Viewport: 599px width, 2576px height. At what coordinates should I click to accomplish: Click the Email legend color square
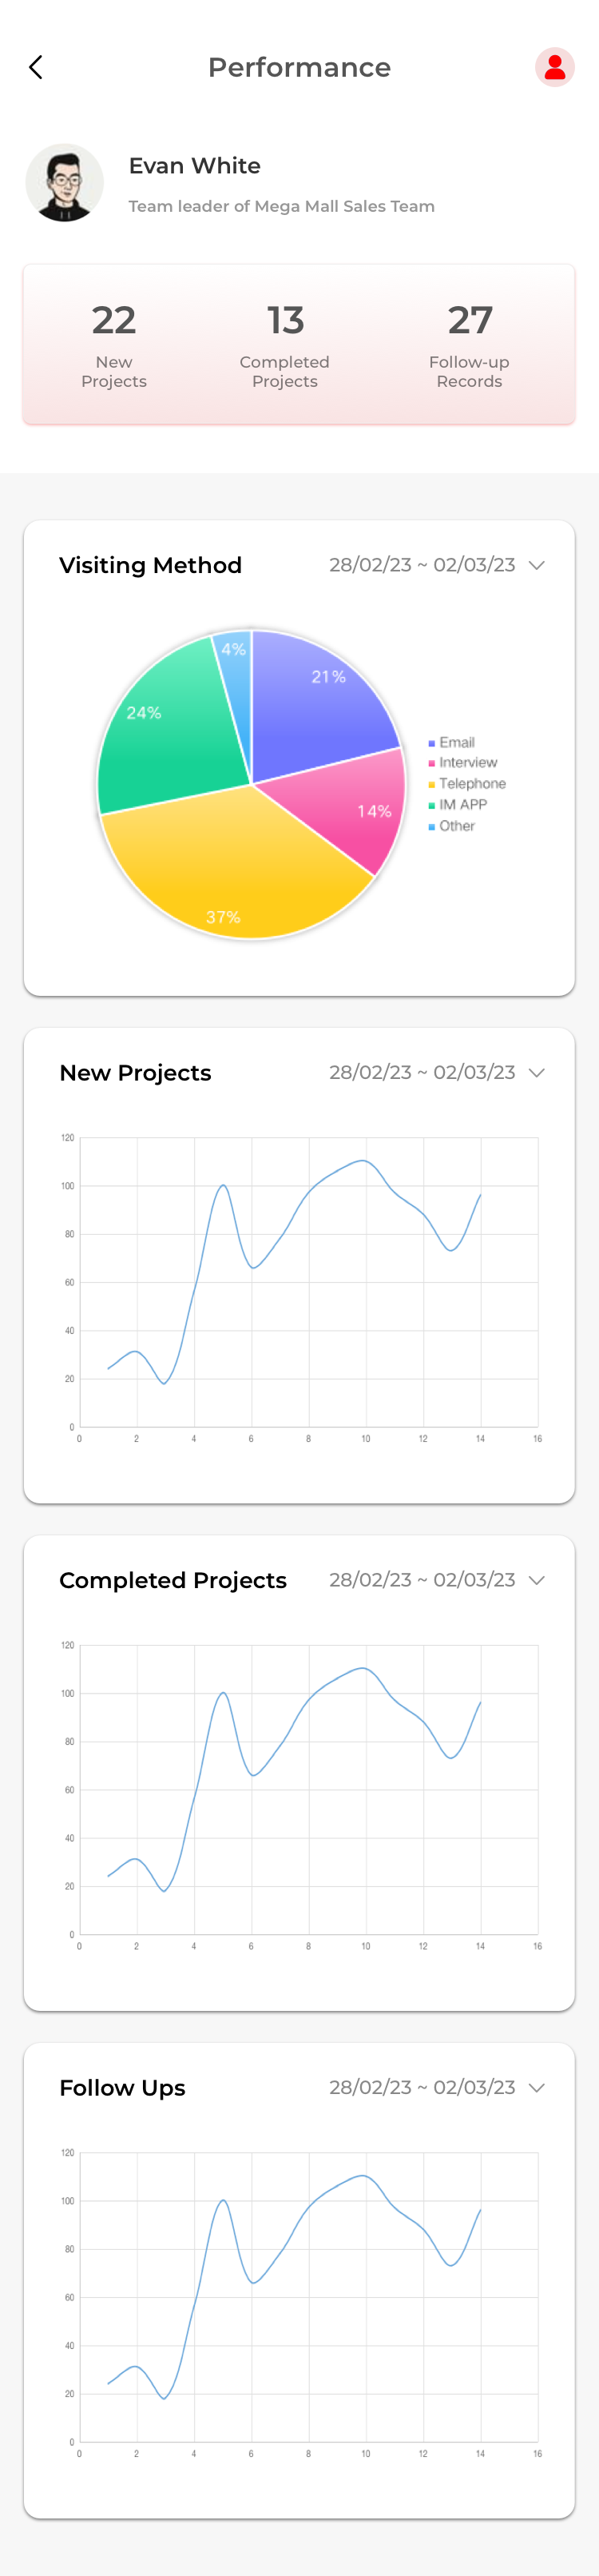(x=432, y=743)
